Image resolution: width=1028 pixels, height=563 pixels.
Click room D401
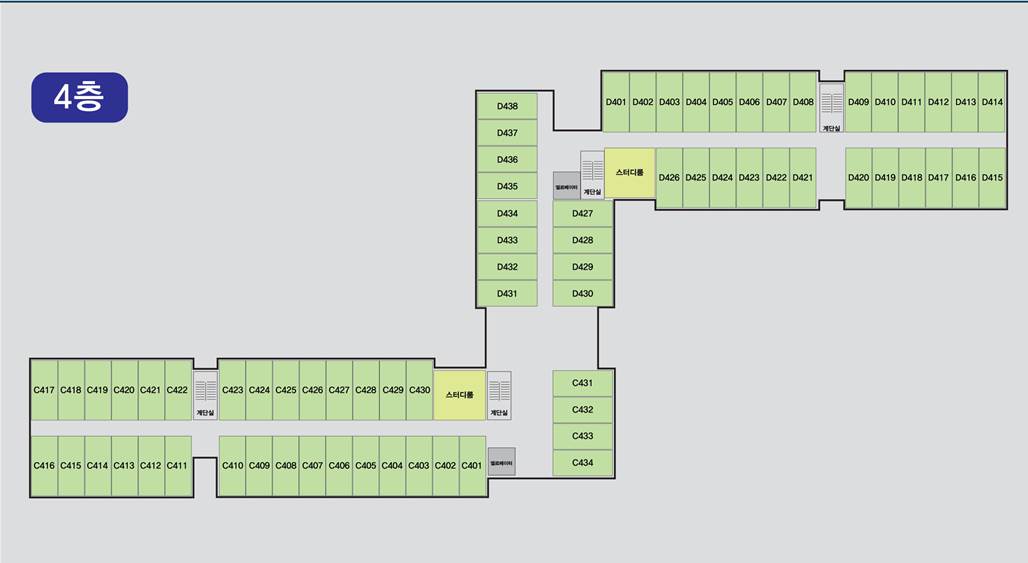click(x=616, y=102)
